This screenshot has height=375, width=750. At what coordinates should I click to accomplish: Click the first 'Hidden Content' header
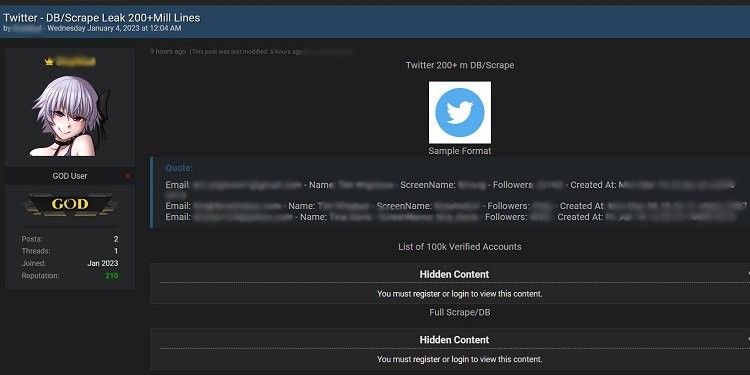(x=454, y=275)
